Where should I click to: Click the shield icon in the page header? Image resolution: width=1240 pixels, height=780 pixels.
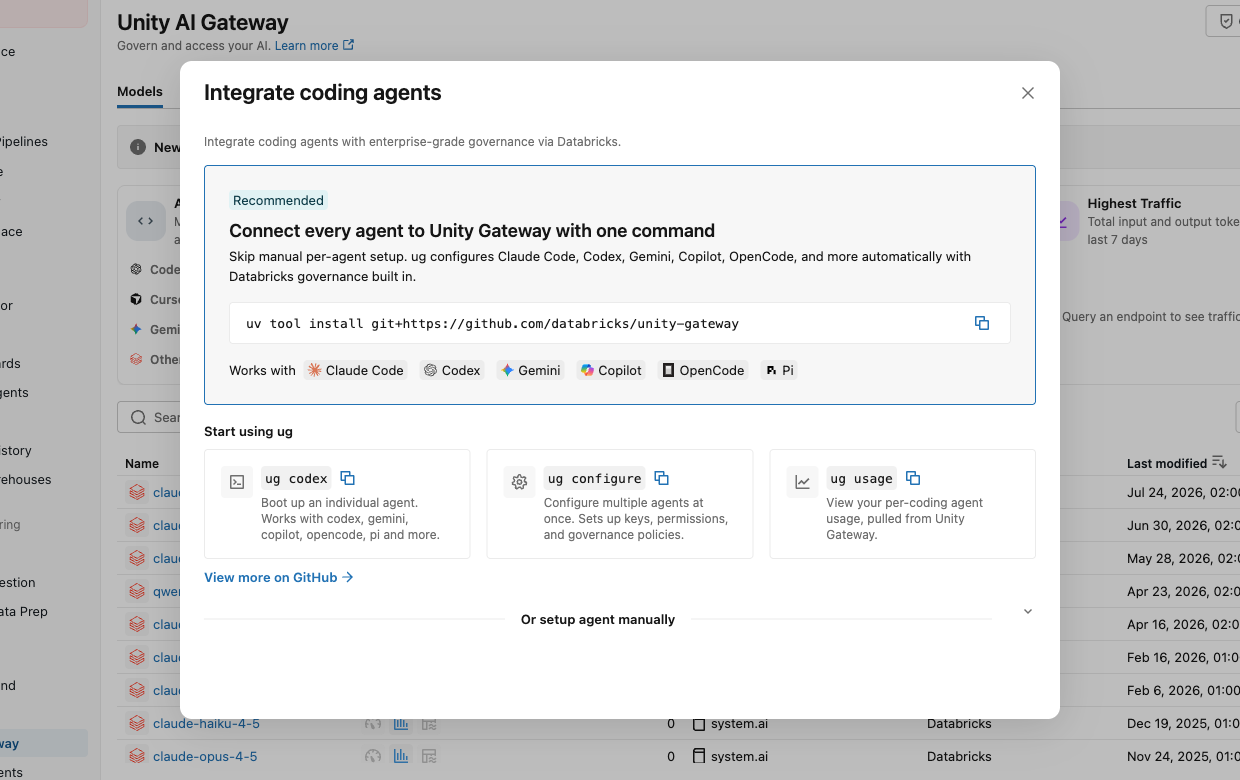tap(1226, 21)
